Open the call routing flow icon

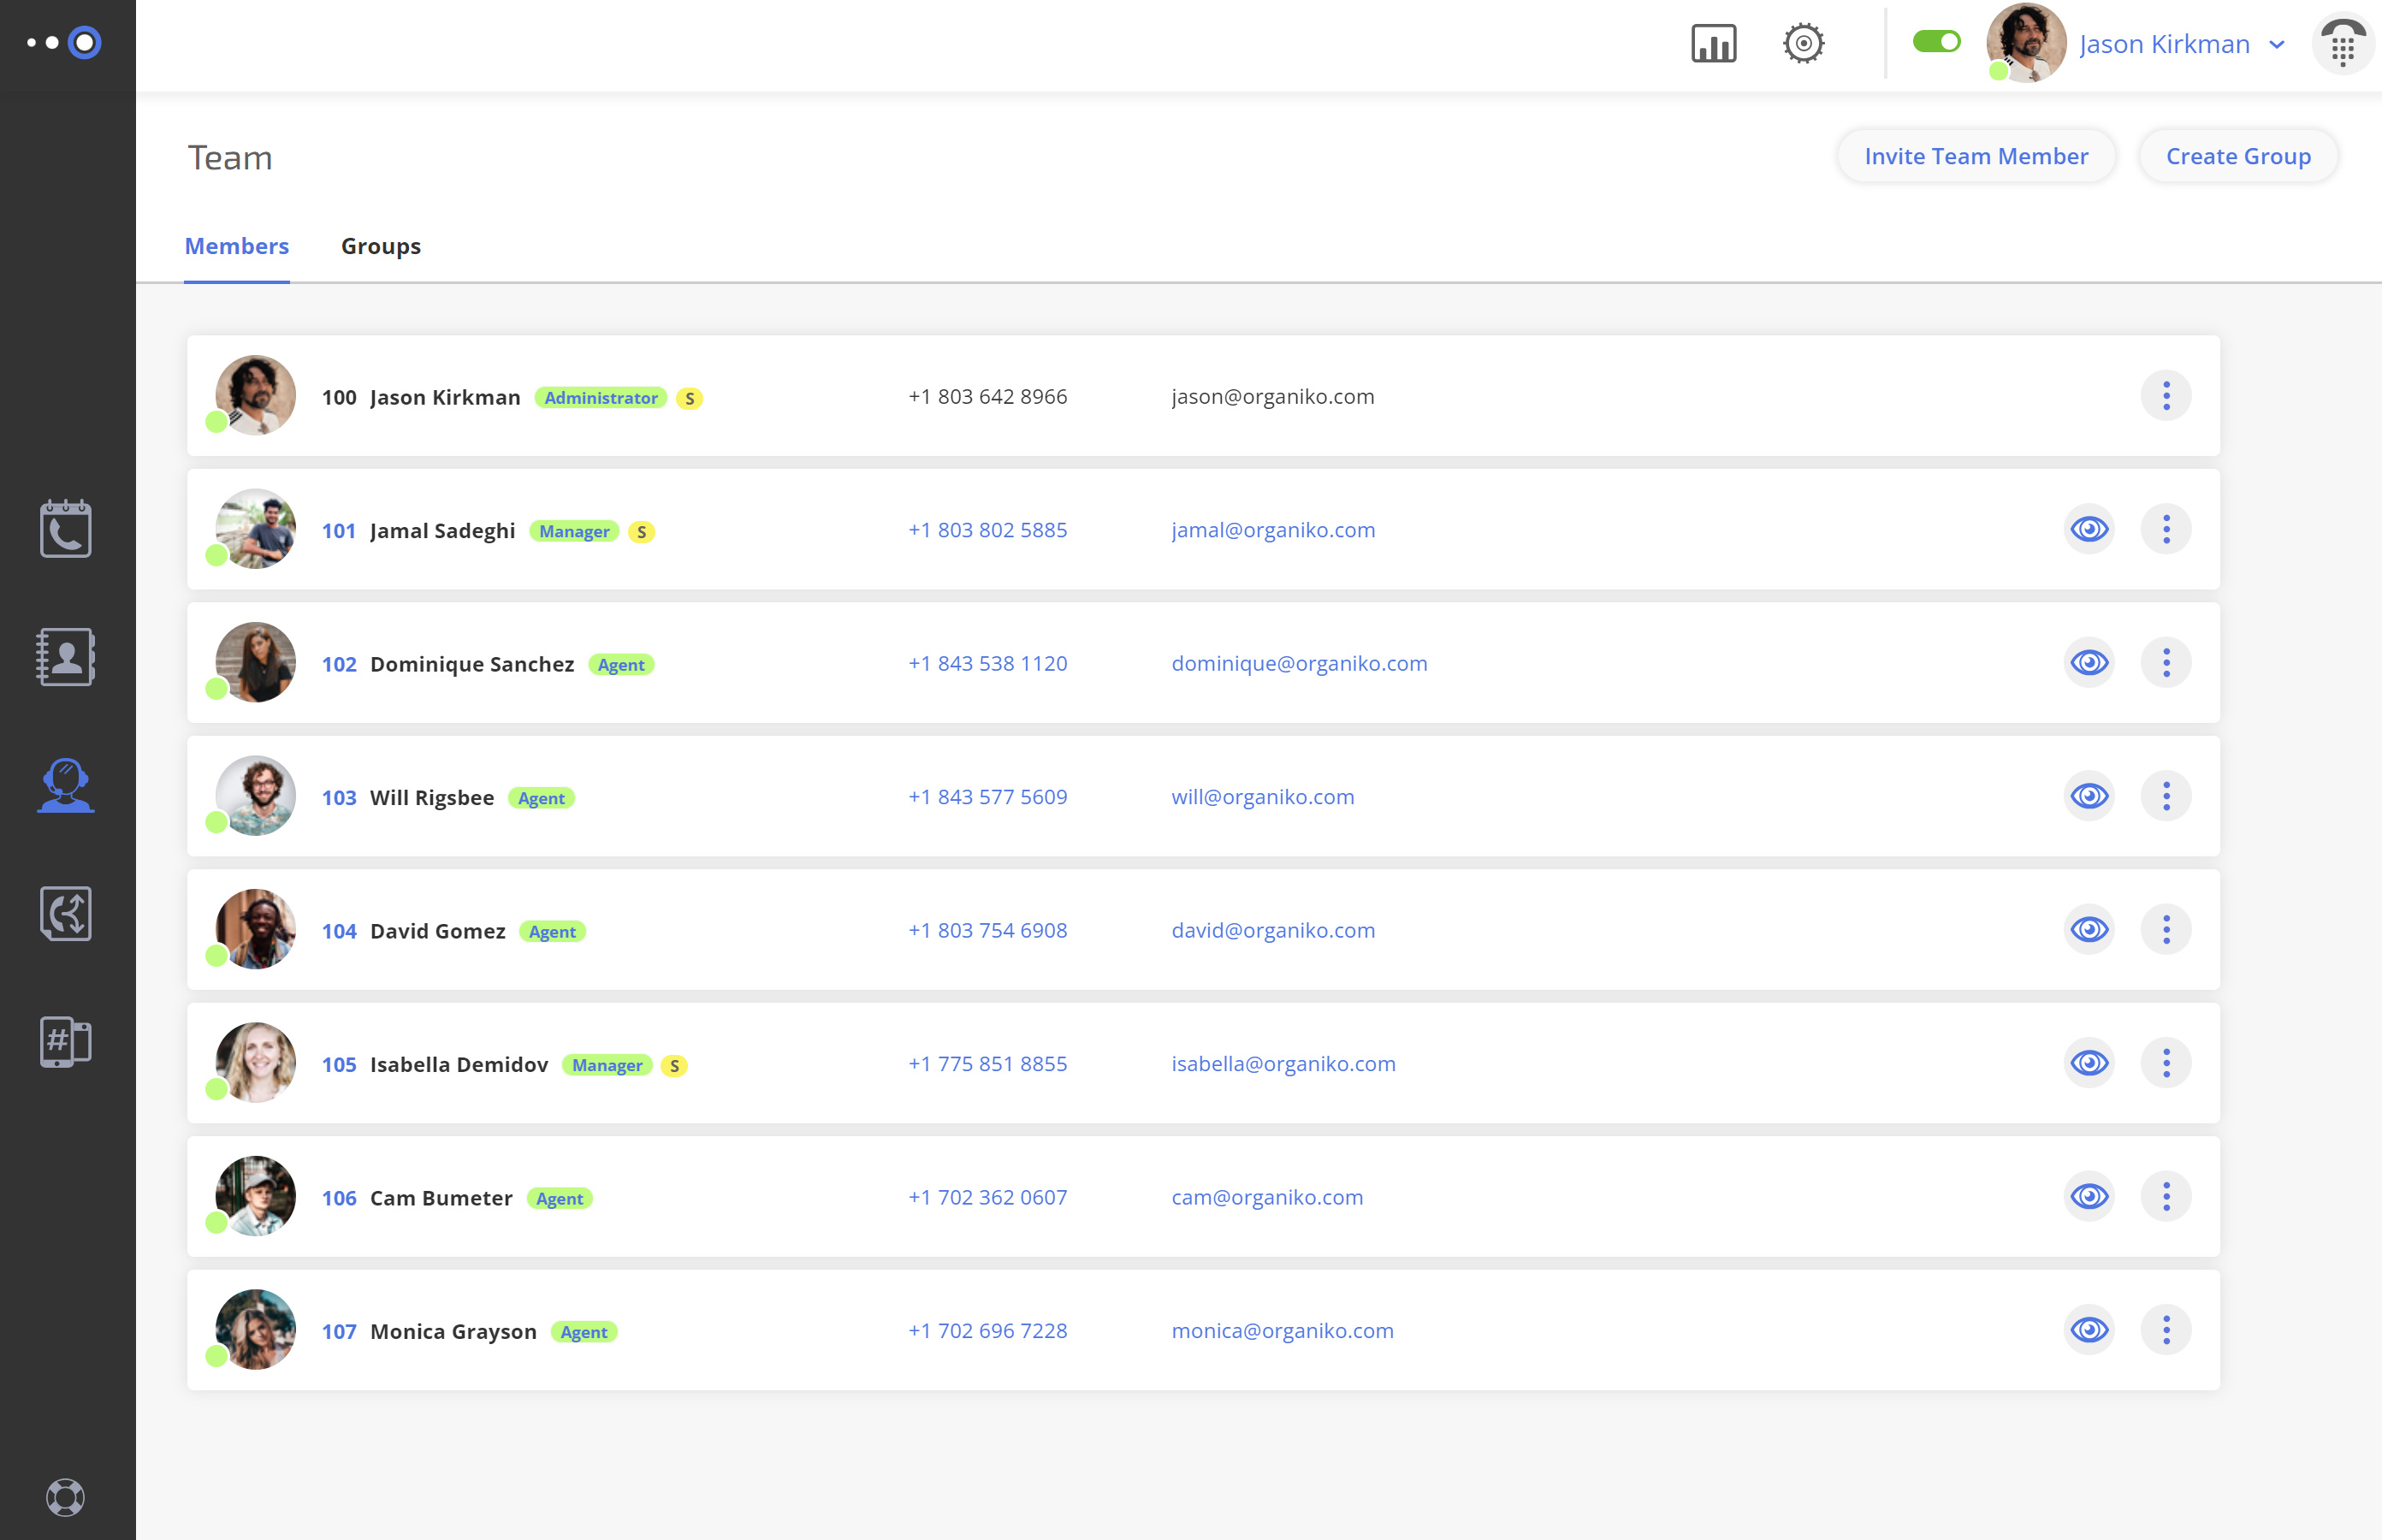pyautogui.click(x=66, y=913)
